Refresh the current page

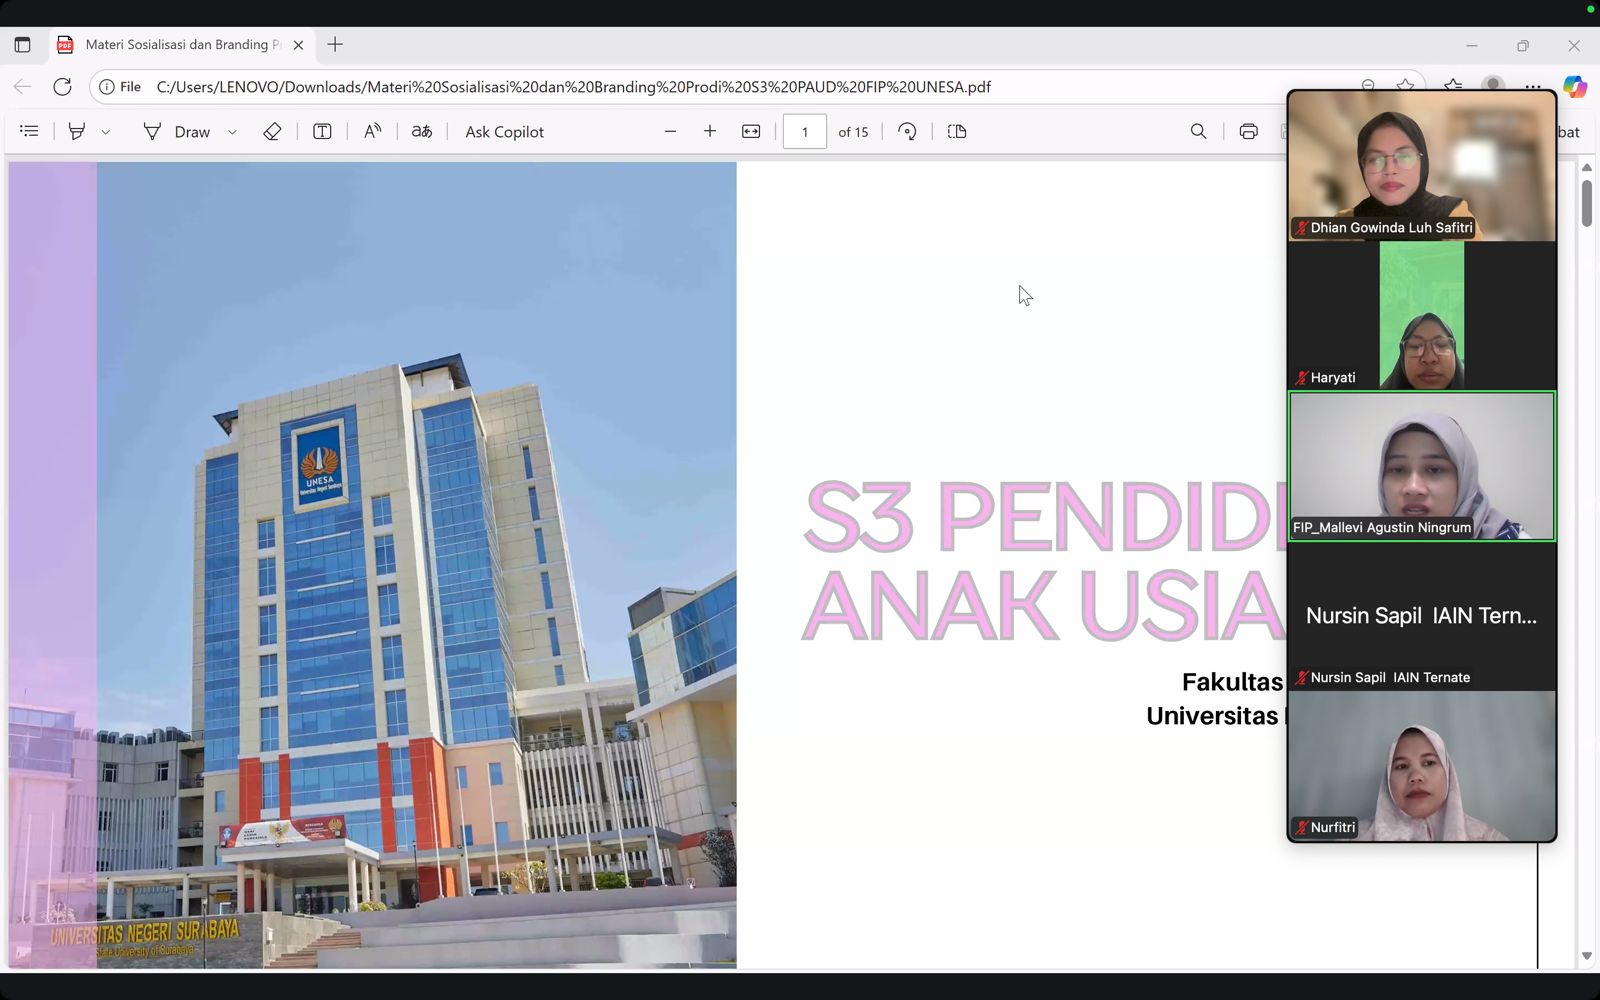pos(62,87)
